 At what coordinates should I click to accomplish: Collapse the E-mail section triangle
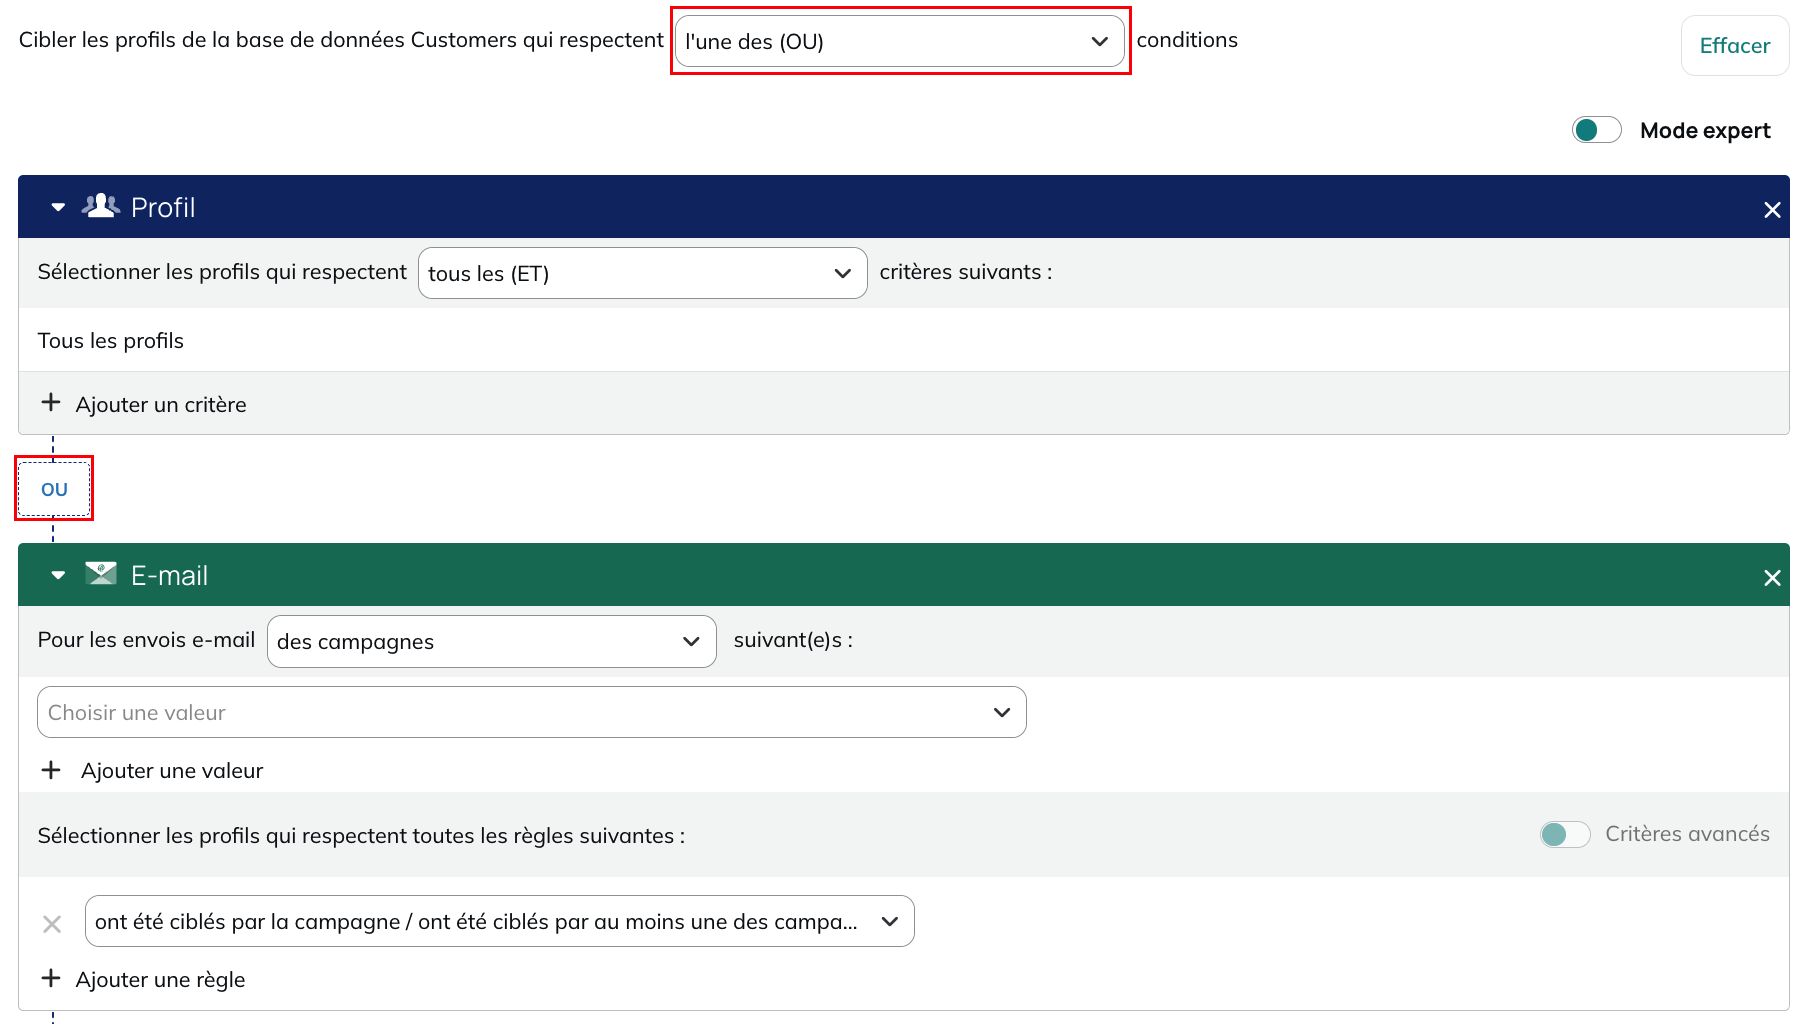tap(58, 575)
